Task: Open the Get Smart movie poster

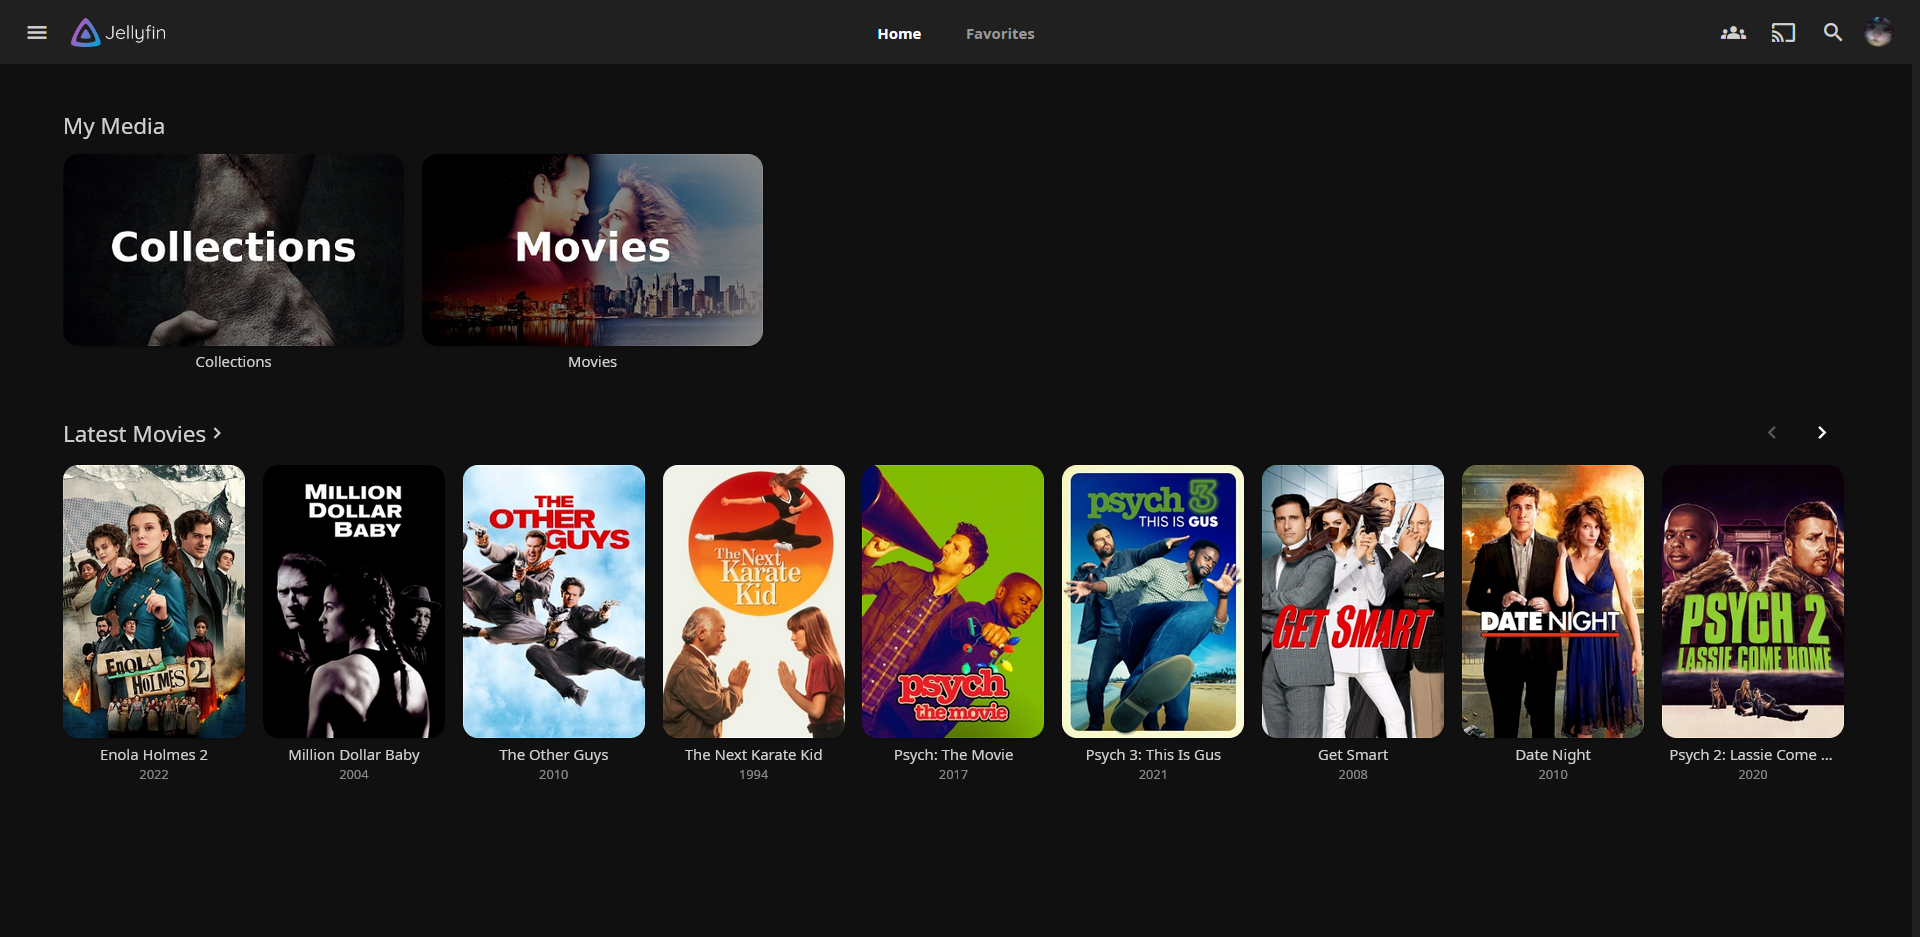Action: [1352, 601]
